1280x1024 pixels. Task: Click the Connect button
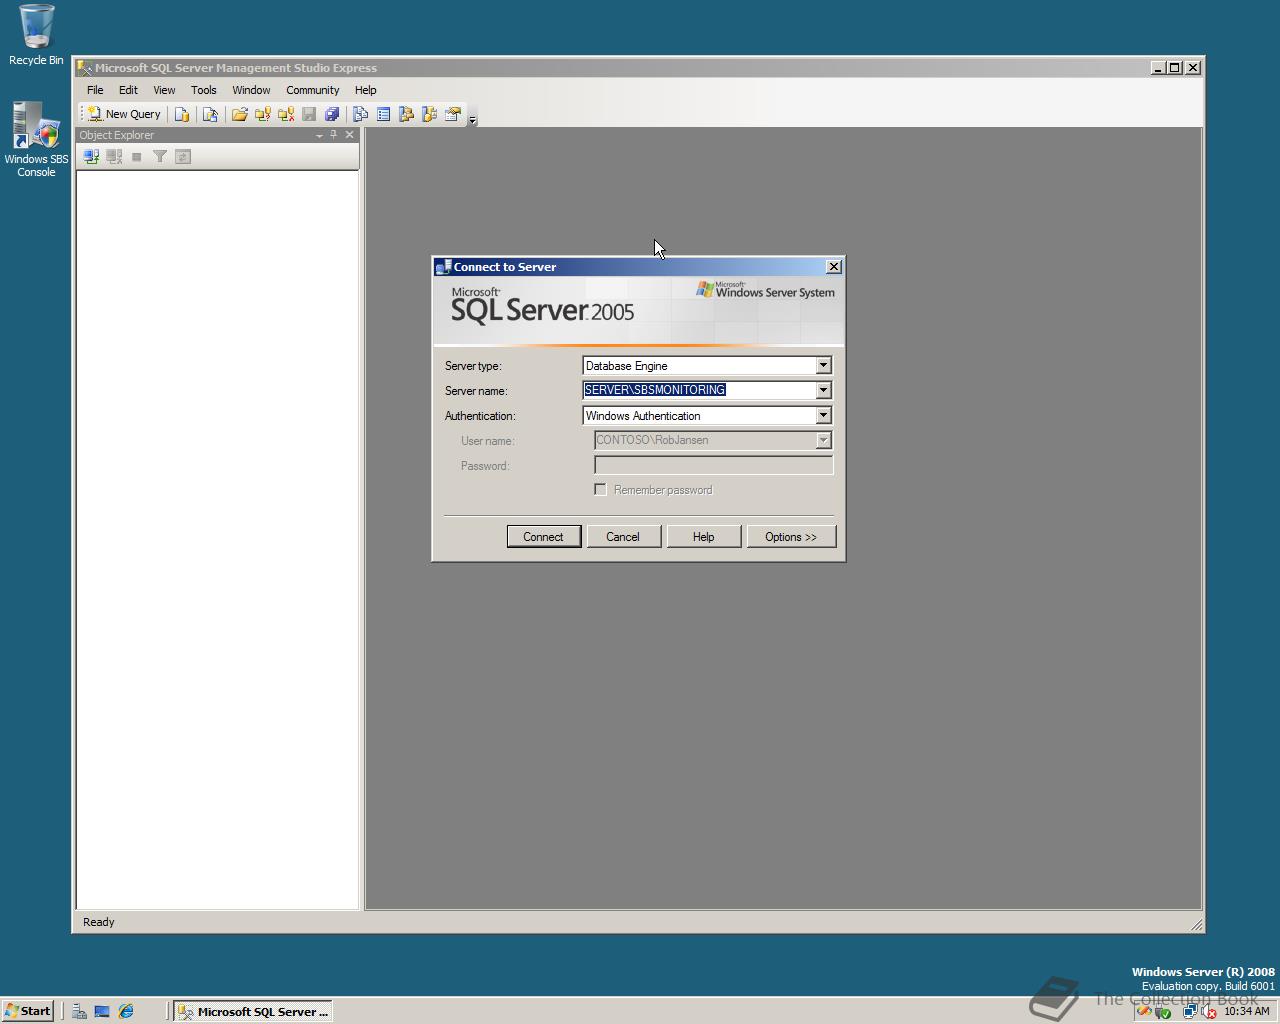tap(543, 537)
